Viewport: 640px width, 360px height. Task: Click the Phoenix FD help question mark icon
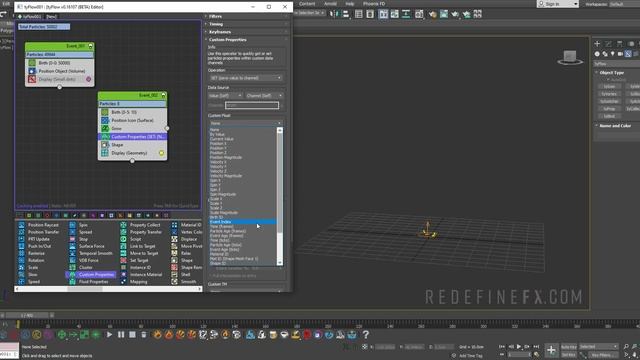coord(366,335)
